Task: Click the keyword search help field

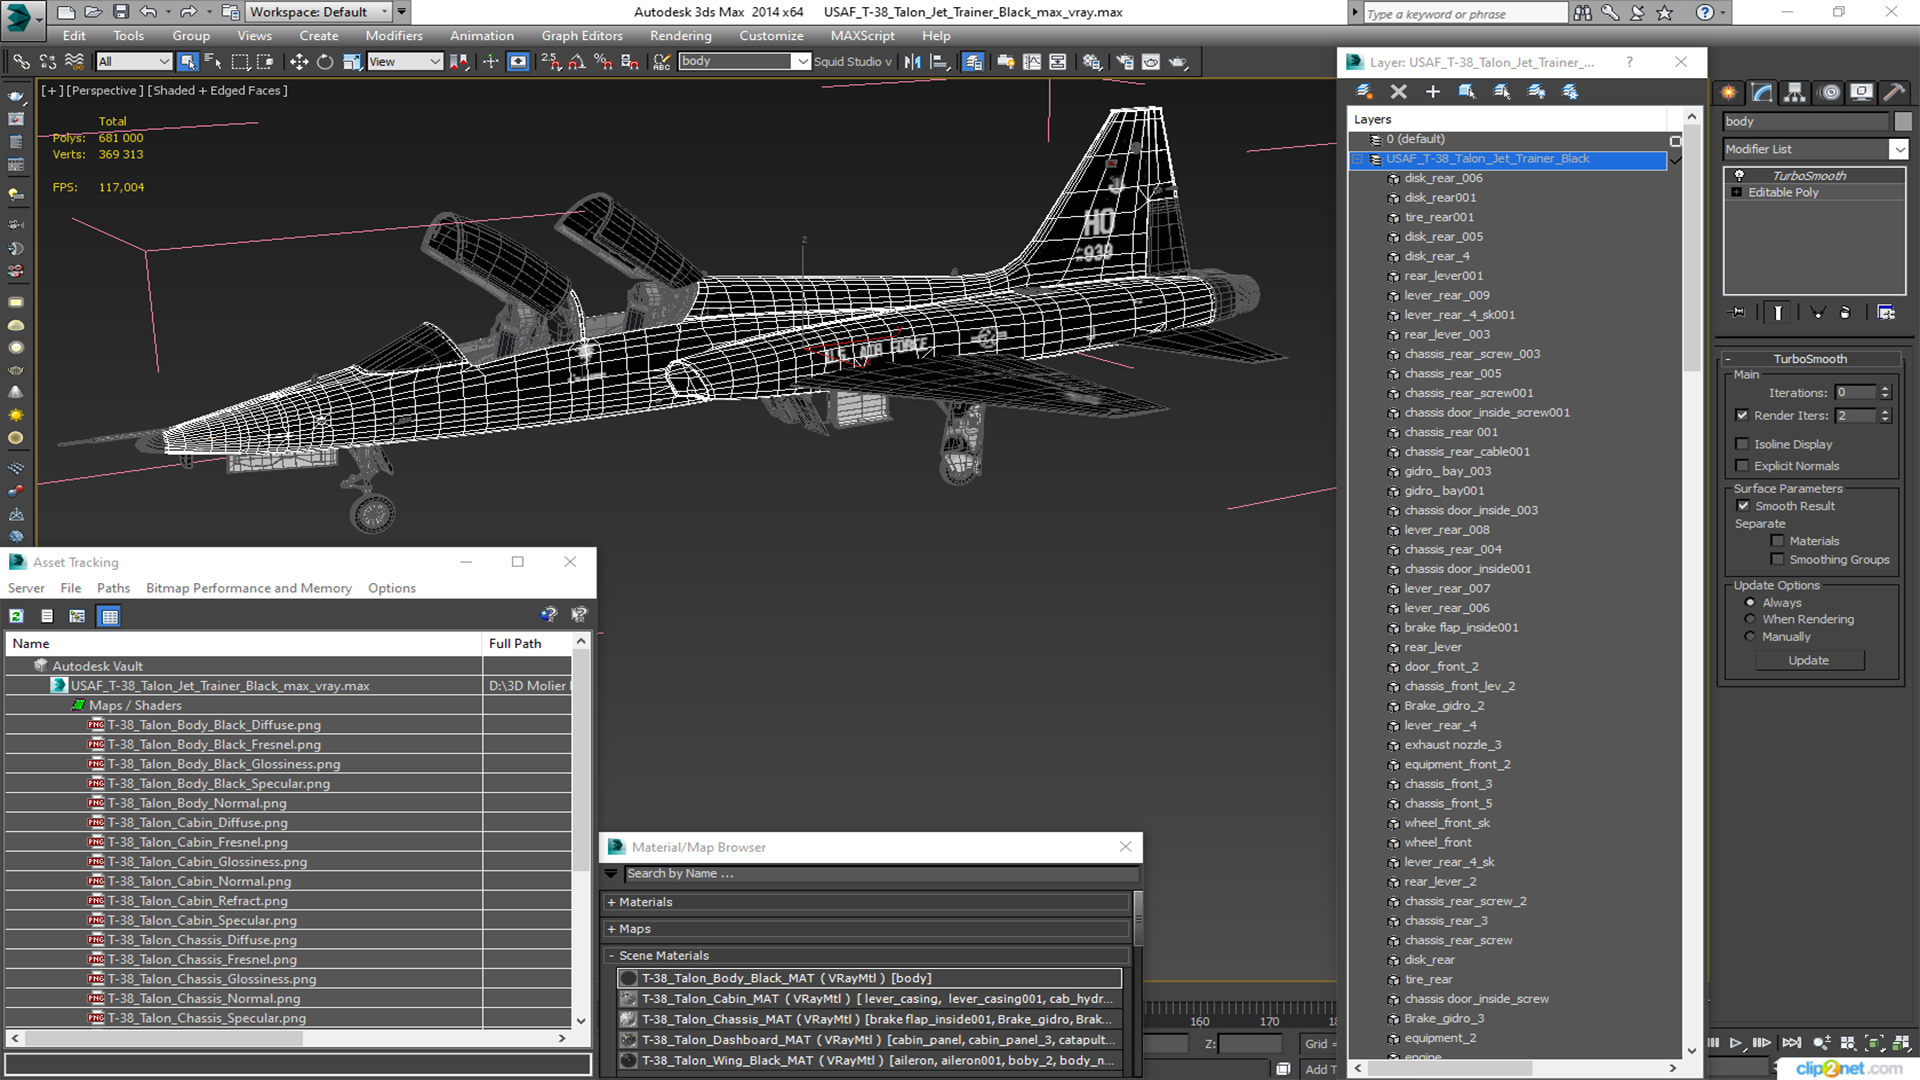Action: (1464, 13)
